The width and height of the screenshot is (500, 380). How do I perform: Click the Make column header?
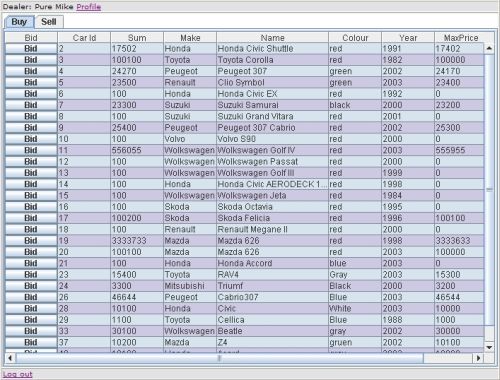tap(190, 38)
